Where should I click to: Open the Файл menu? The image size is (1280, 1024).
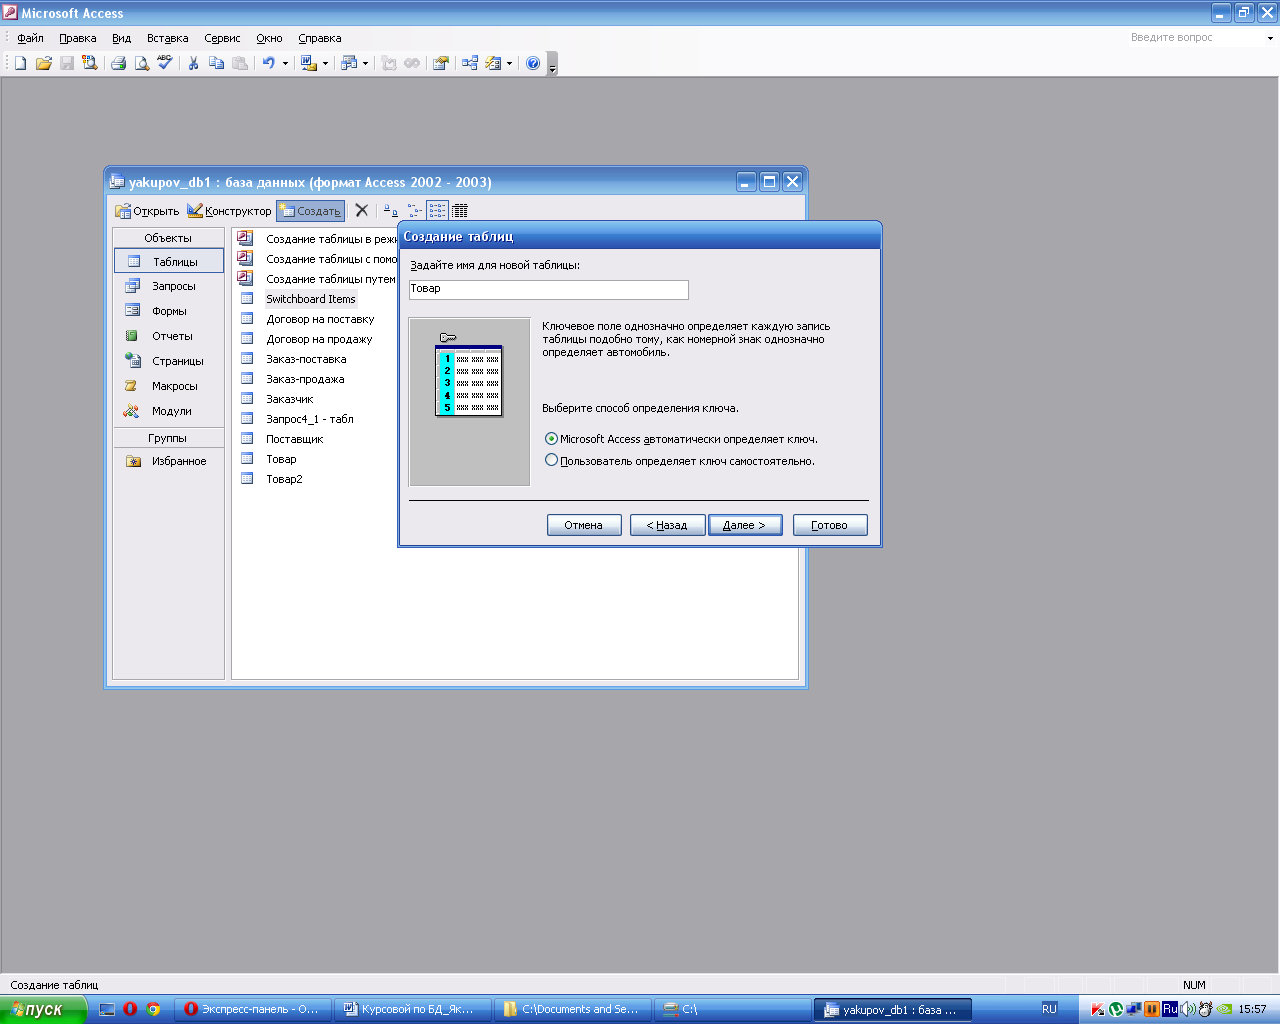[30, 38]
